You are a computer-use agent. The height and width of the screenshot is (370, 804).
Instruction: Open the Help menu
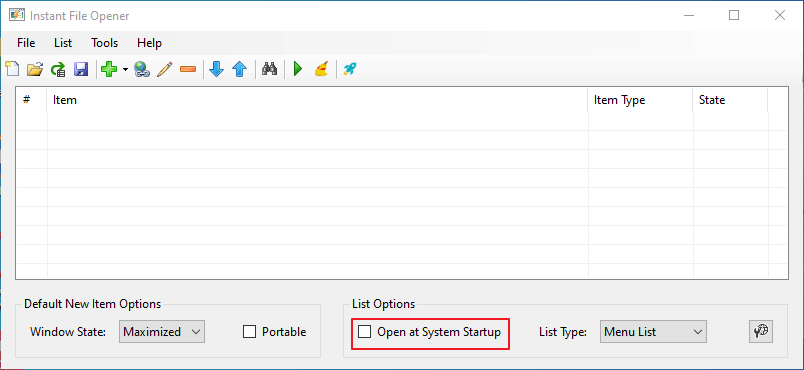[149, 43]
